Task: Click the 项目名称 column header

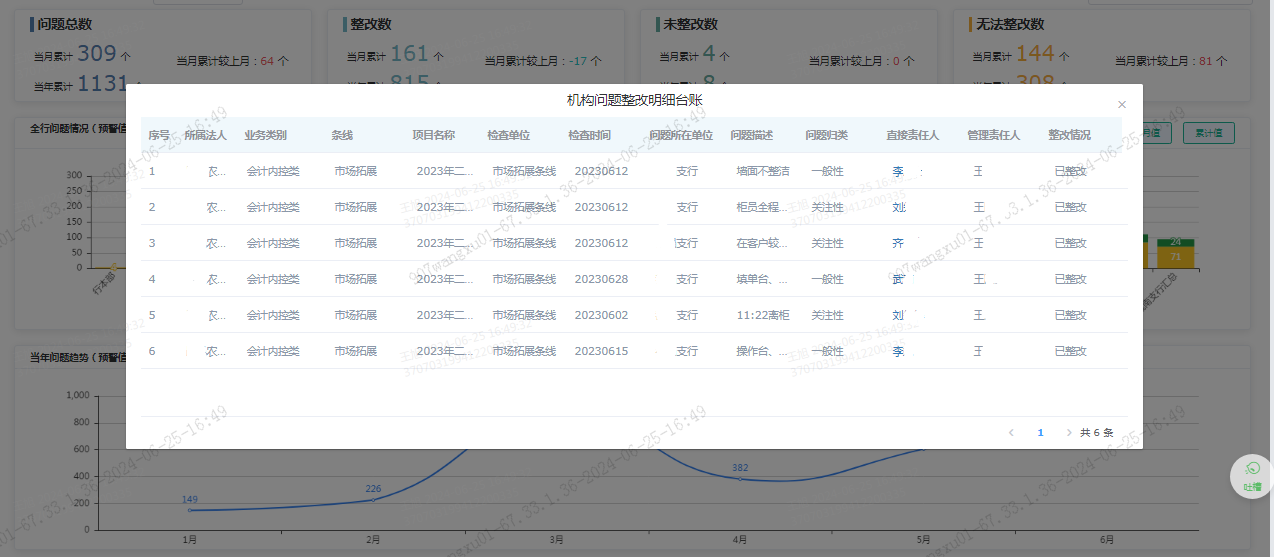Action: [x=434, y=135]
